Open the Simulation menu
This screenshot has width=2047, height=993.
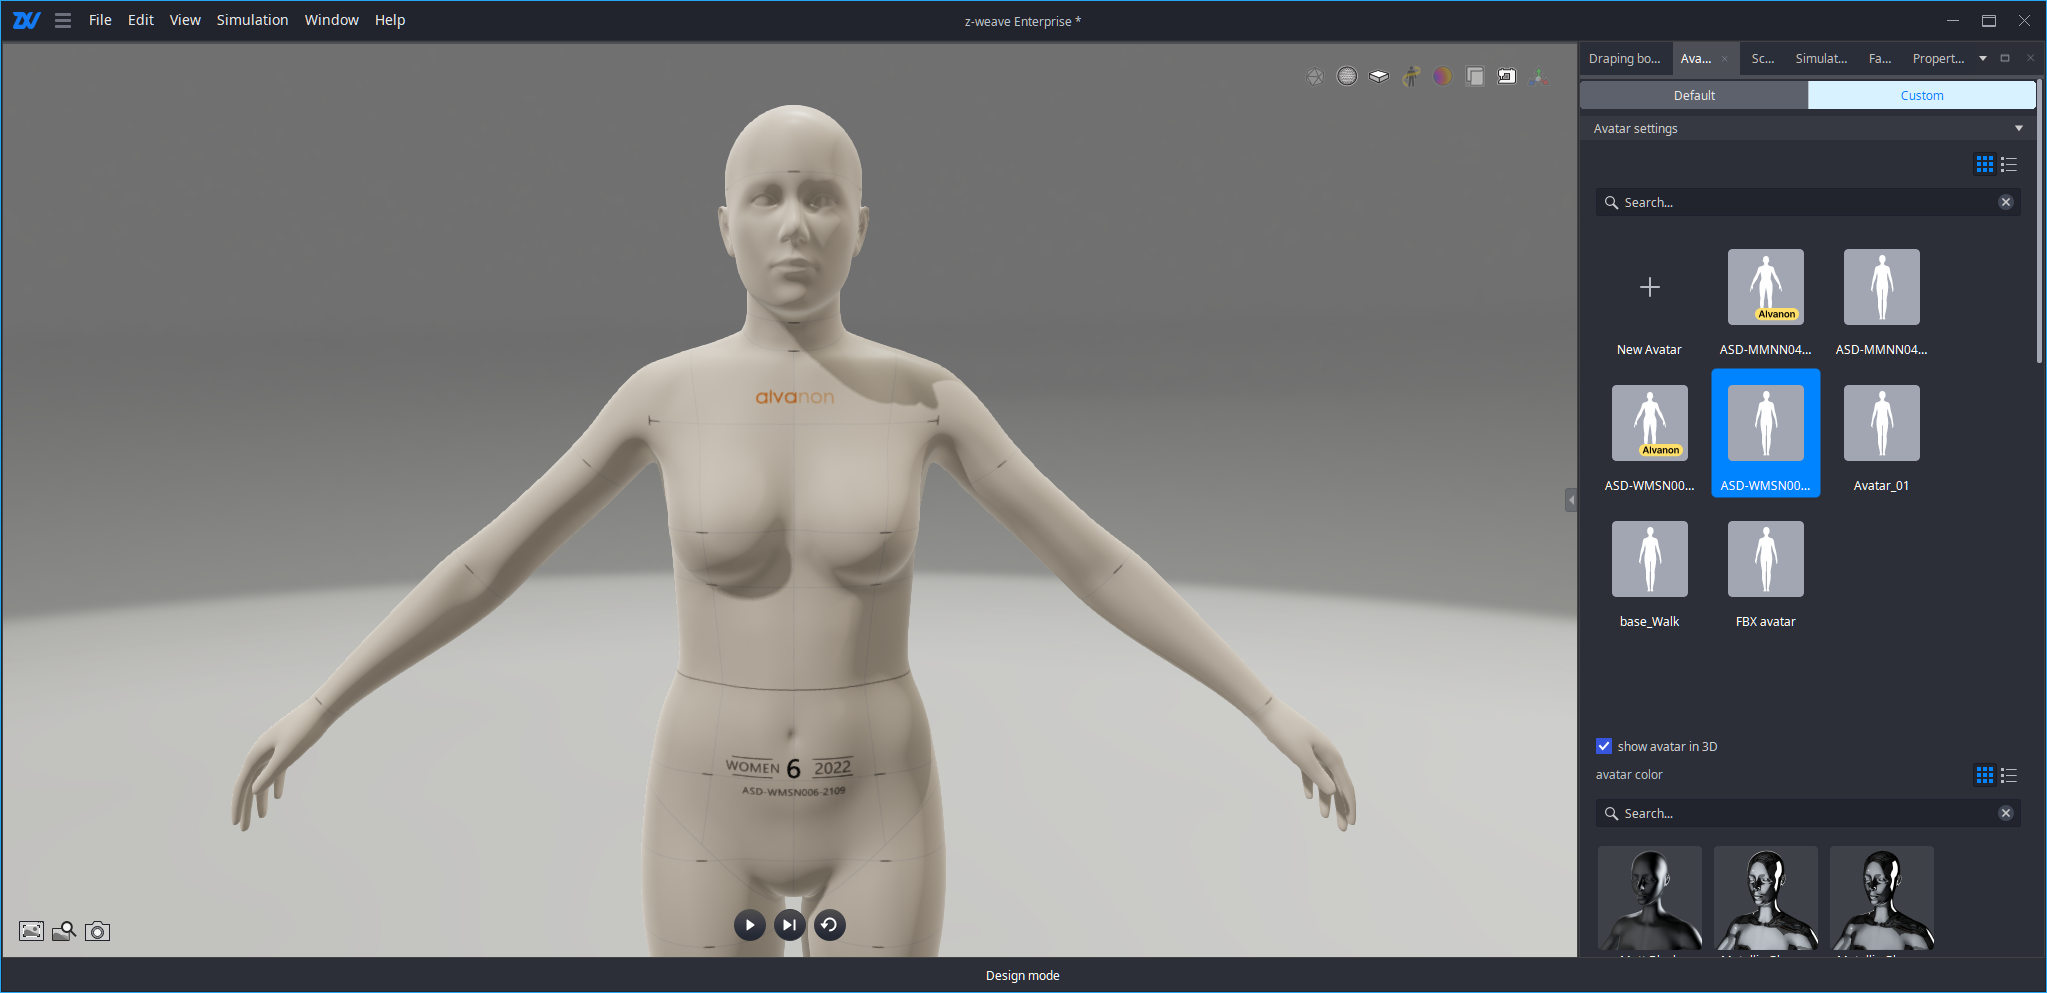[x=252, y=20]
